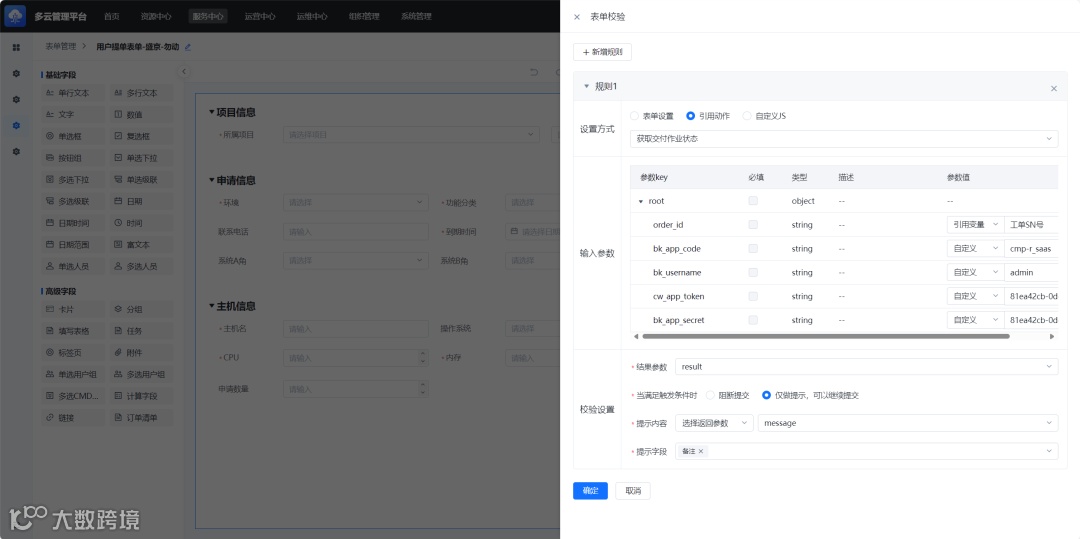Collapse the root parameter tree node
Screen dimensions: 1080x539
[641, 201]
